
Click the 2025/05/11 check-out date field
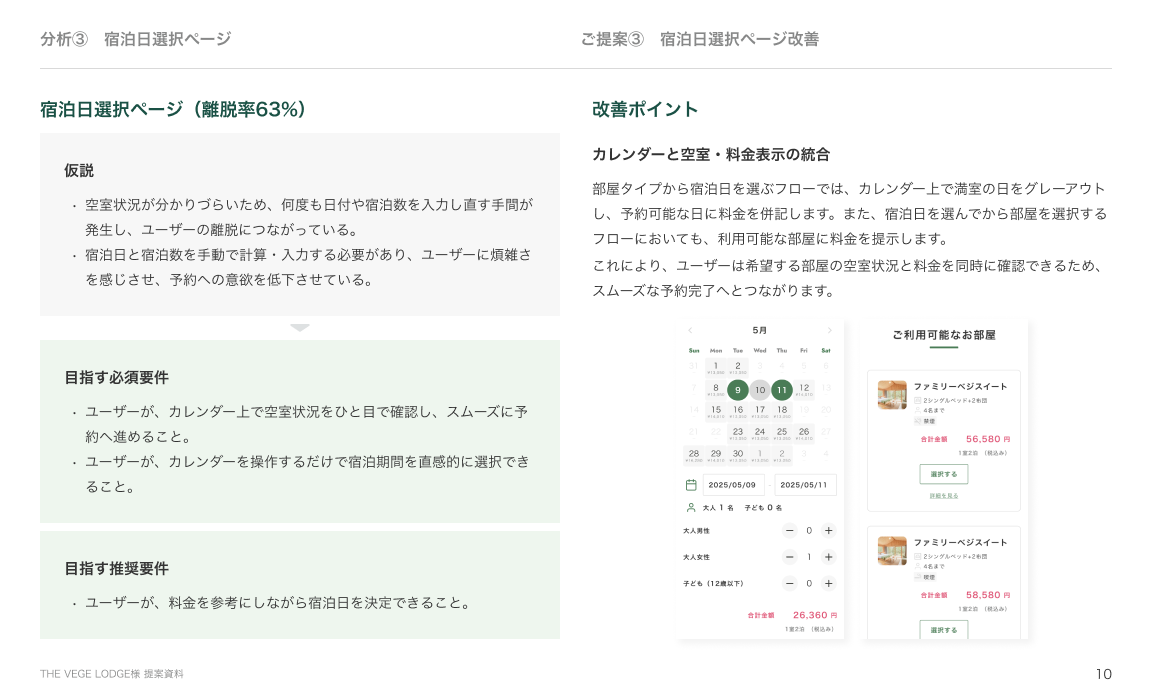click(x=805, y=485)
